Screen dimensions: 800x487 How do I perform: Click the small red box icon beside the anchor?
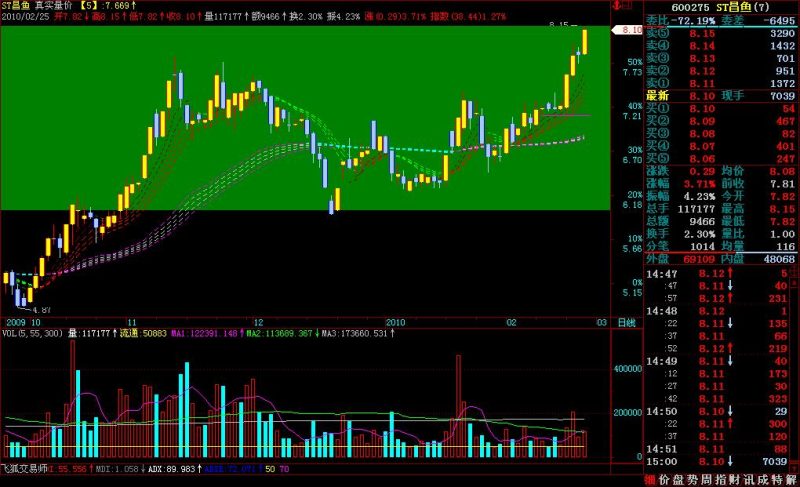627,5
